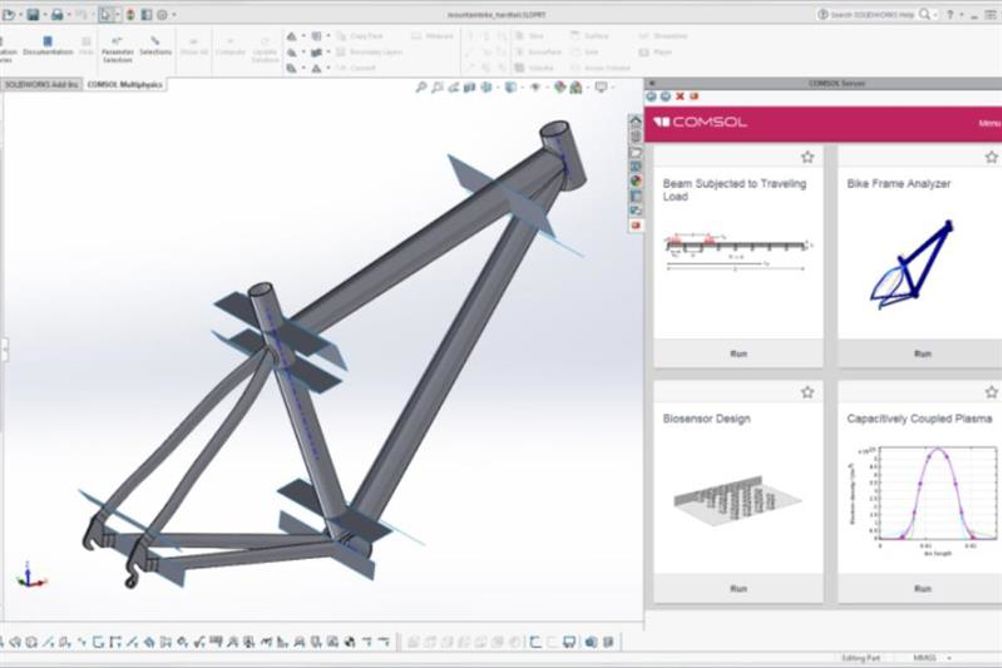Favorite the Beam Subjected to Traveling Load app
The image size is (1002, 668).
point(808,157)
